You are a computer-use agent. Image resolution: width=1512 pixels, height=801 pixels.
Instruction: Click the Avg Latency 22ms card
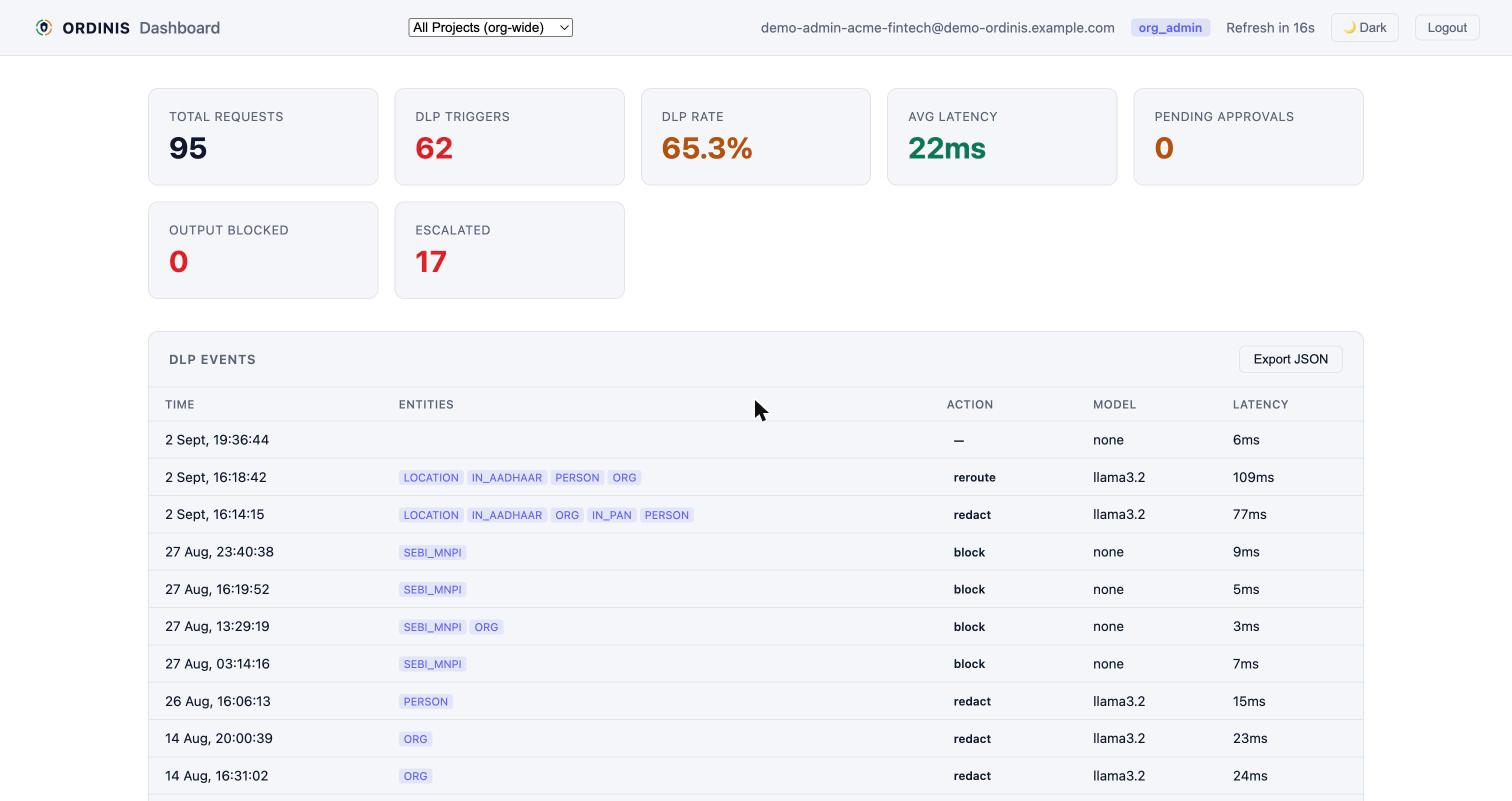[x=1002, y=137]
